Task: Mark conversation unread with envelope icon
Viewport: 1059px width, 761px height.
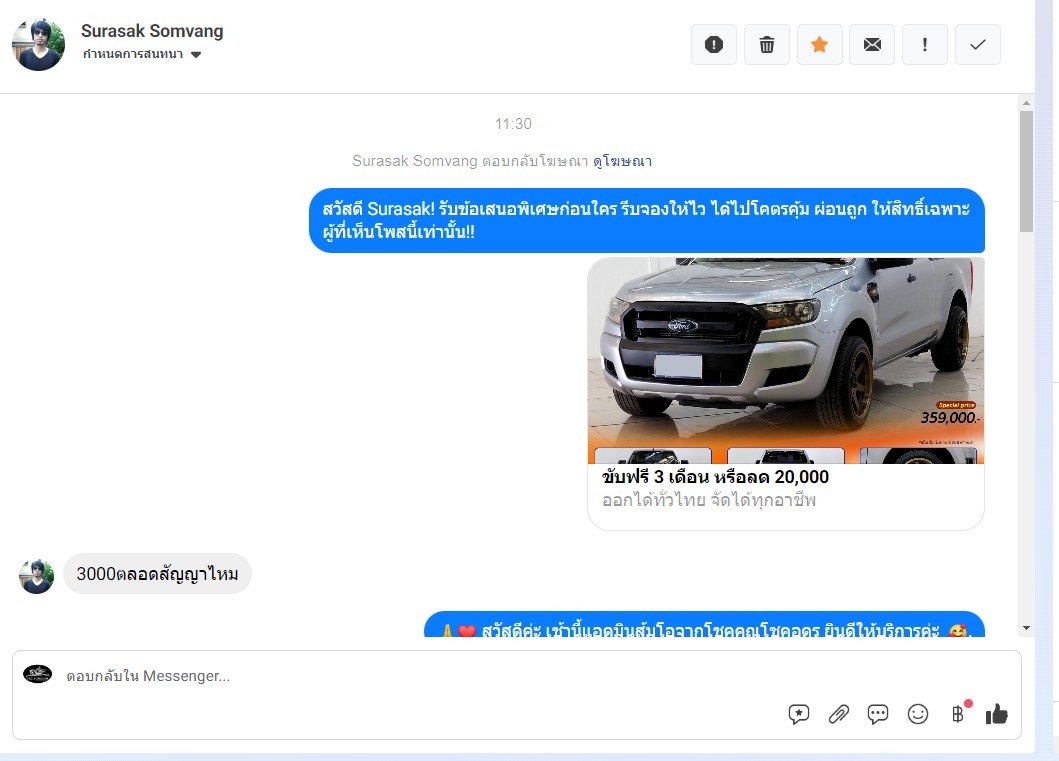Action: 872,45
